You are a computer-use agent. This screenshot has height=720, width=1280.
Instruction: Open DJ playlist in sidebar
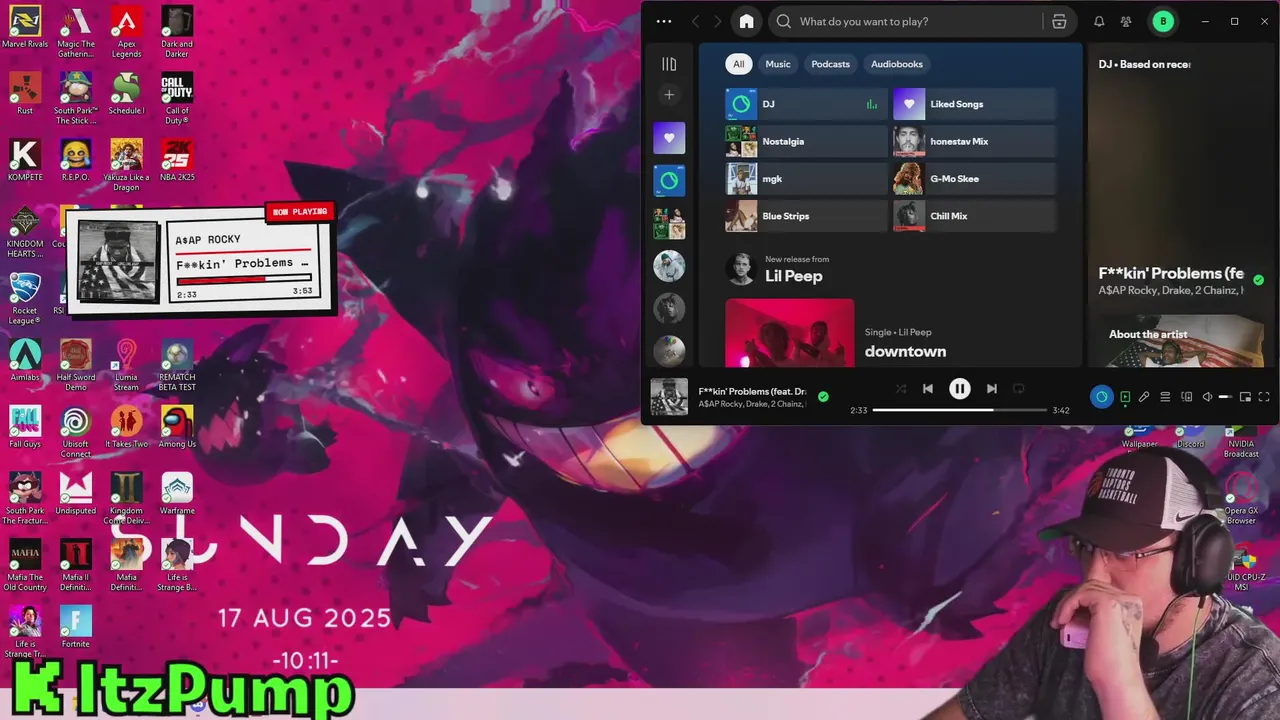click(x=669, y=181)
